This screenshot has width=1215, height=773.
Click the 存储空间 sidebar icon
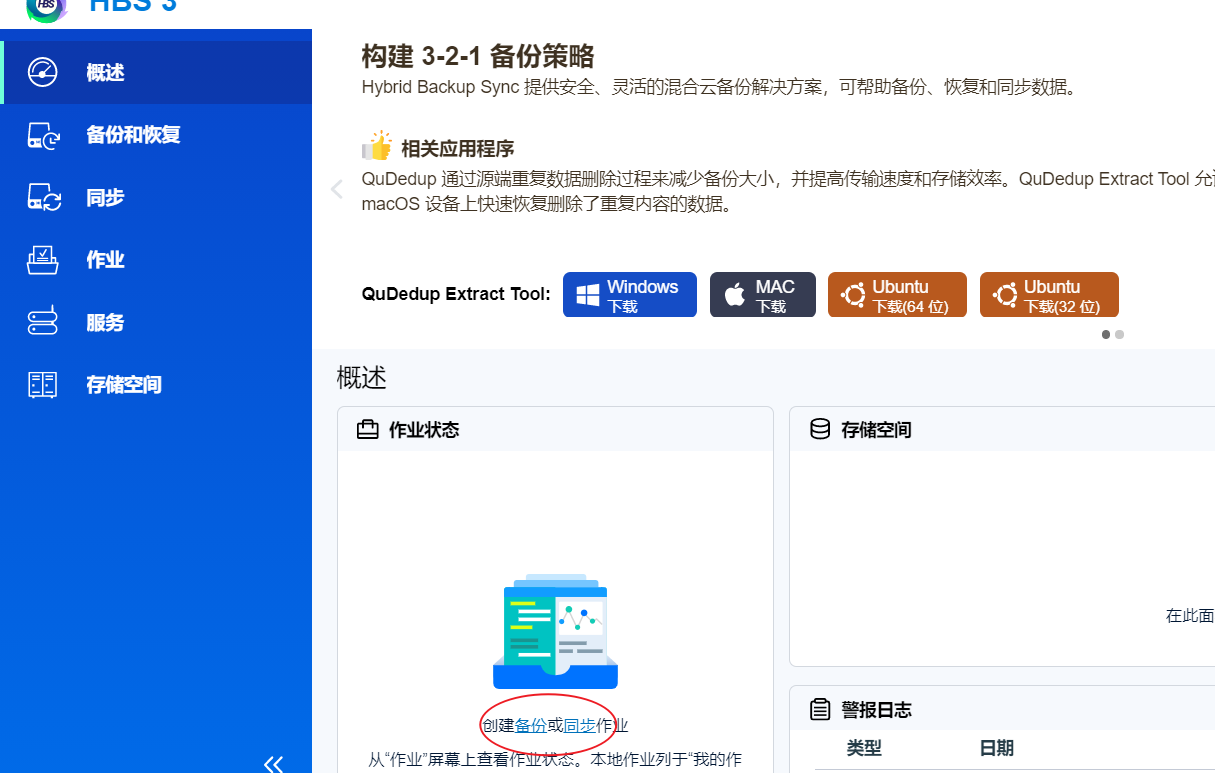tap(43, 385)
